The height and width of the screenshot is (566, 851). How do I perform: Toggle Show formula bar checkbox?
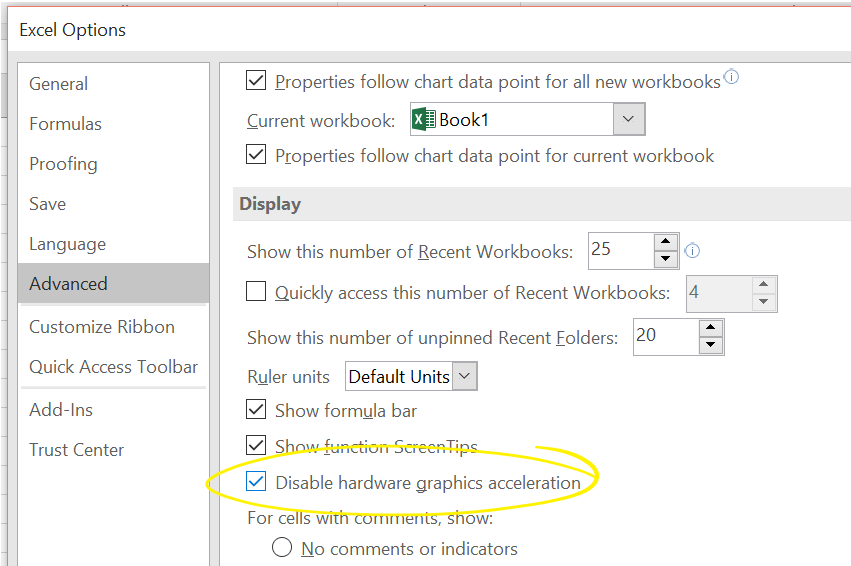[257, 409]
